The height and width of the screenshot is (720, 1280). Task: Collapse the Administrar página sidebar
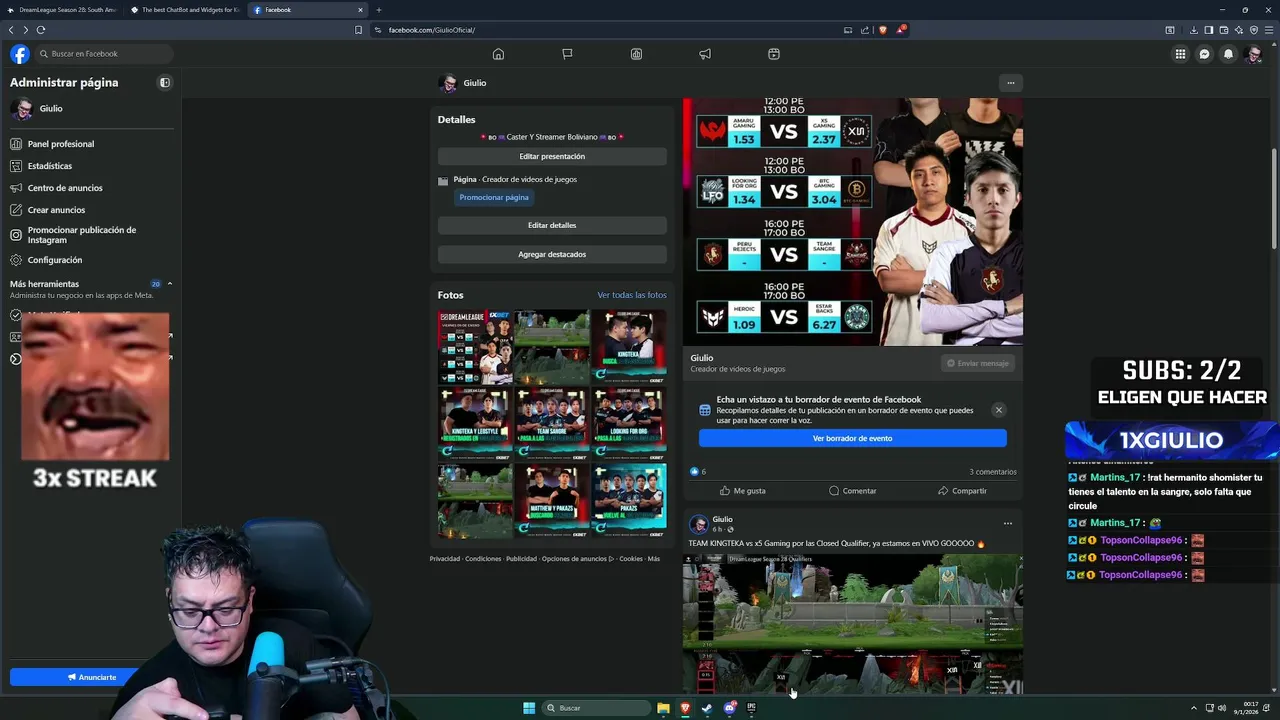click(165, 83)
